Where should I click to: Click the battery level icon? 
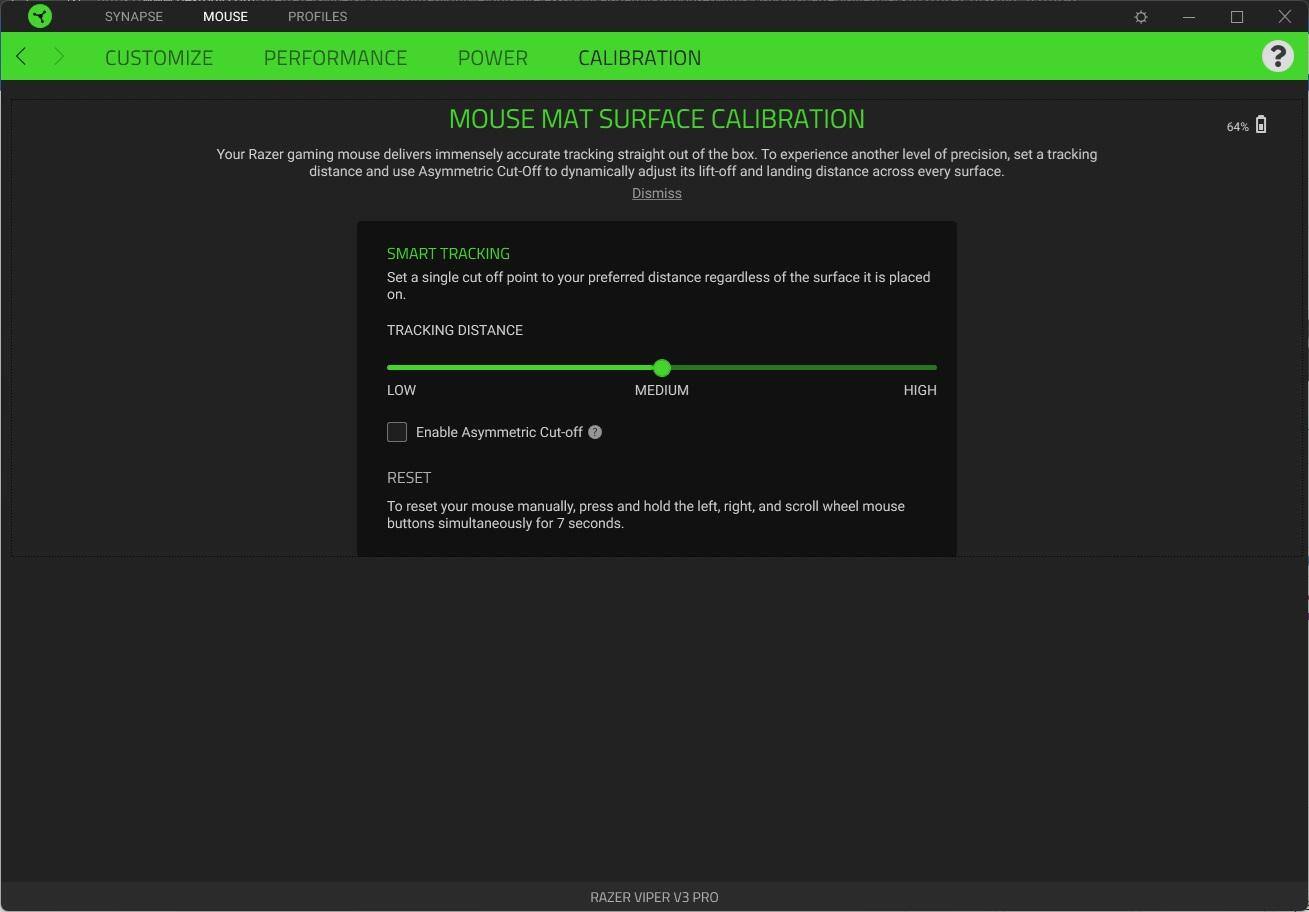point(1261,125)
